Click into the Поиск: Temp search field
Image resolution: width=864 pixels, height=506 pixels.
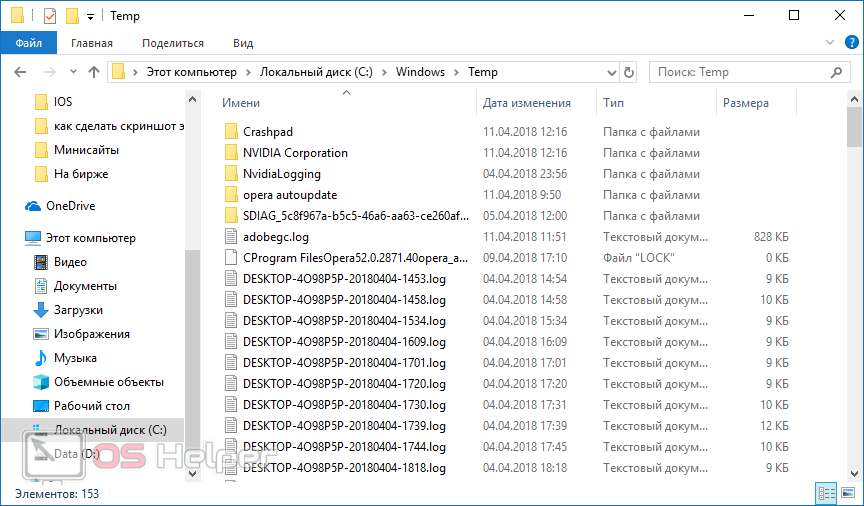pyautogui.click(x=738, y=72)
